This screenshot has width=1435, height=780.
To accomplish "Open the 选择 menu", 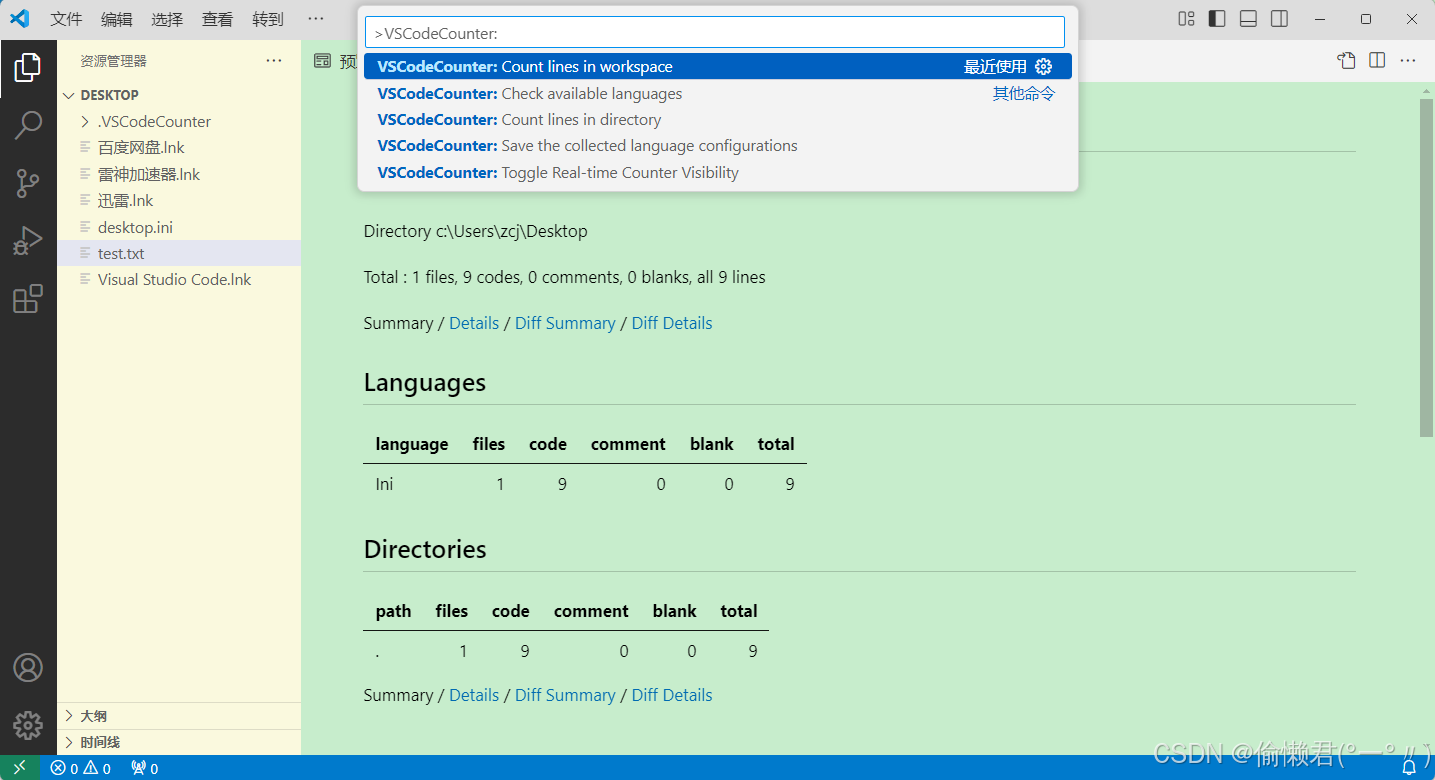I will 167,19.
